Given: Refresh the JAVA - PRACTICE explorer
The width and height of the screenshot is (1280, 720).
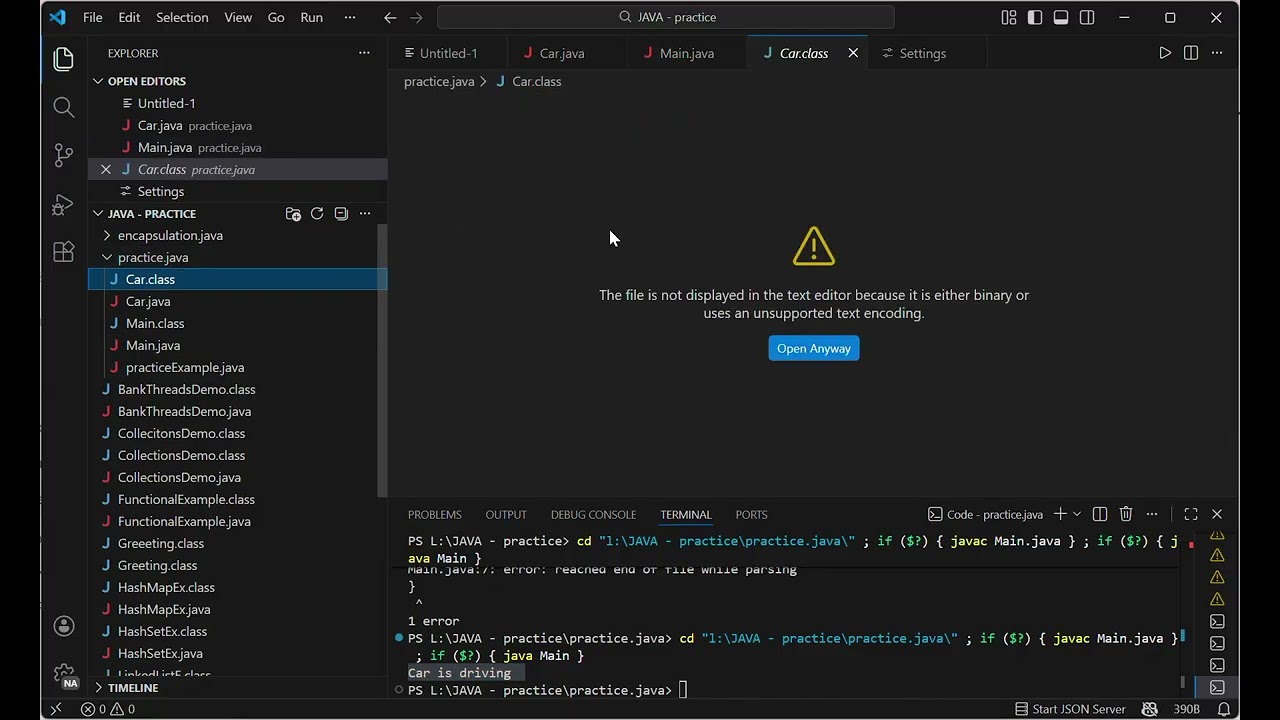Looking at the screenshot, I should [x=317, y=213].
